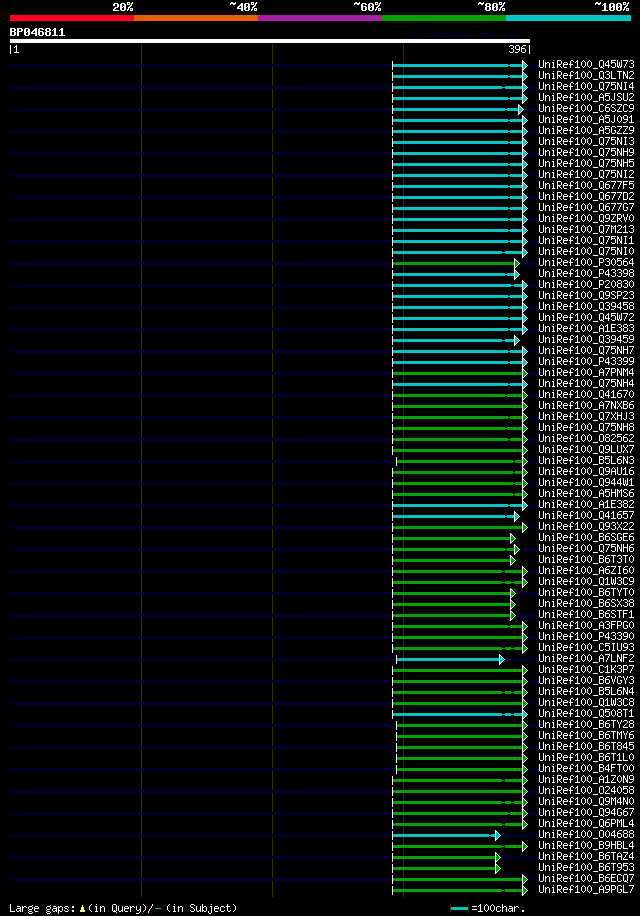Select label UniRef100_Q508T1
The height and width of the screenshot is (916, 640).
[x=586, y=714]
